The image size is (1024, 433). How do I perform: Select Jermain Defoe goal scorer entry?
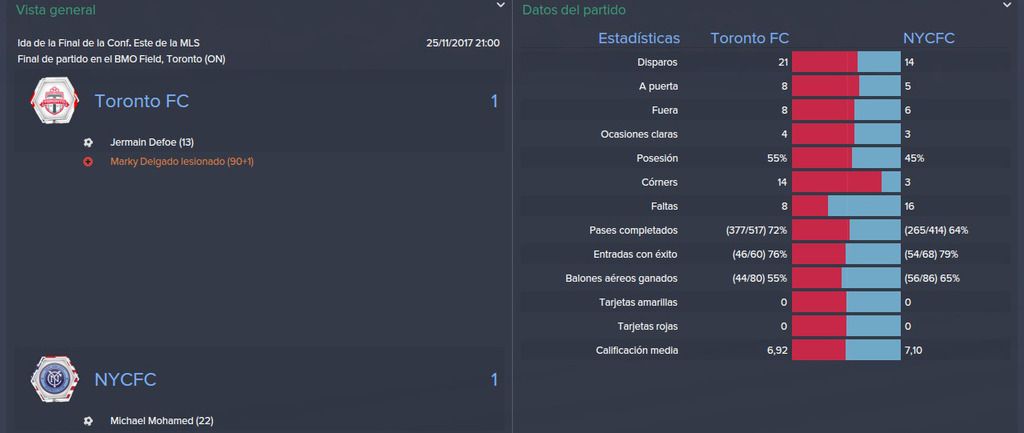click(x=152, y=142)
